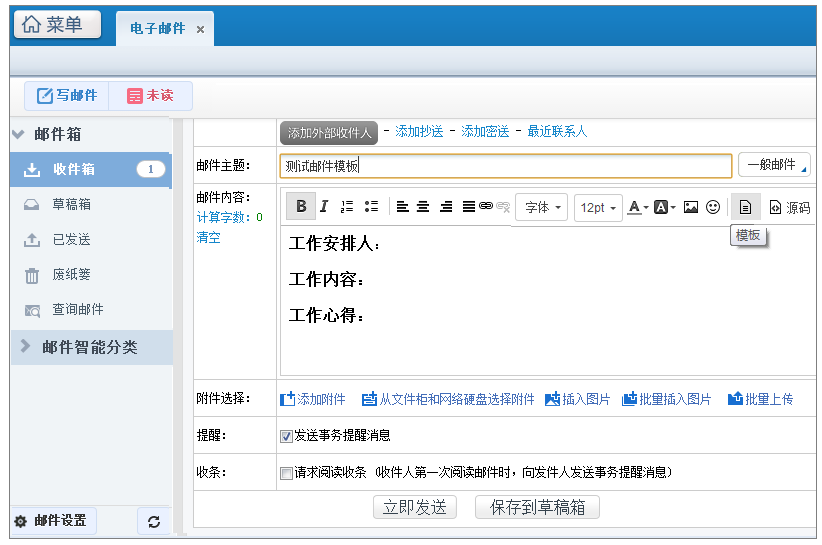Expand 邮件智能分类 section

[x=89, y=347]
